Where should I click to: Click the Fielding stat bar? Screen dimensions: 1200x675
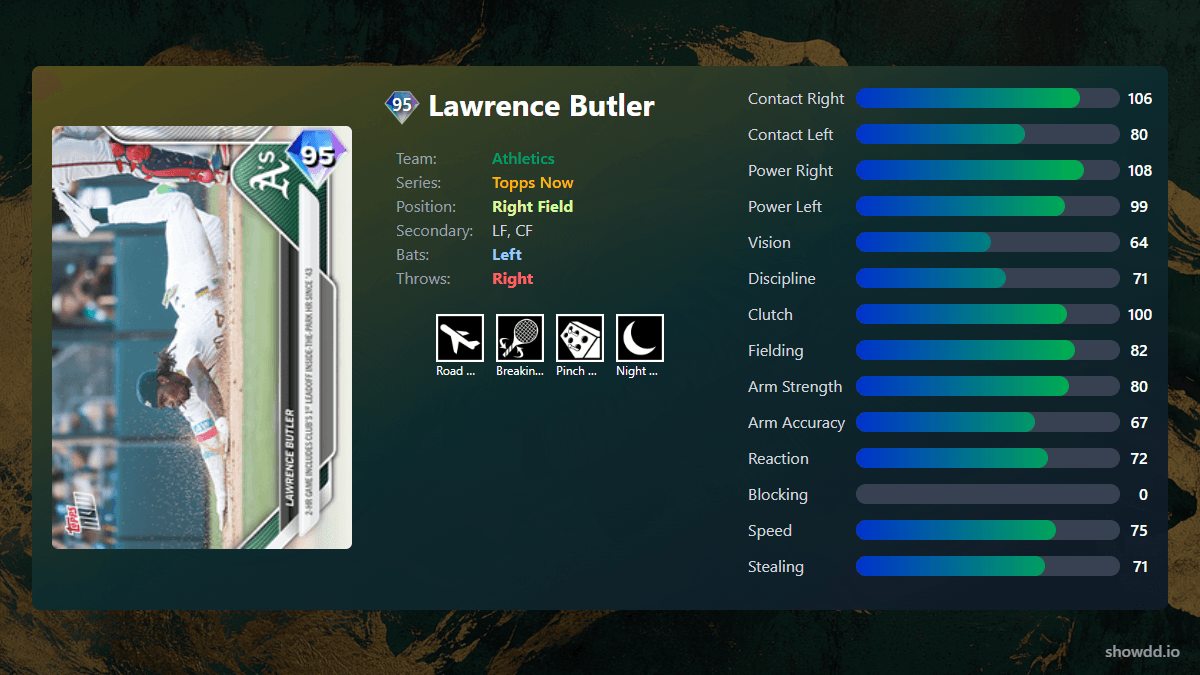click(x=988, y=350)
